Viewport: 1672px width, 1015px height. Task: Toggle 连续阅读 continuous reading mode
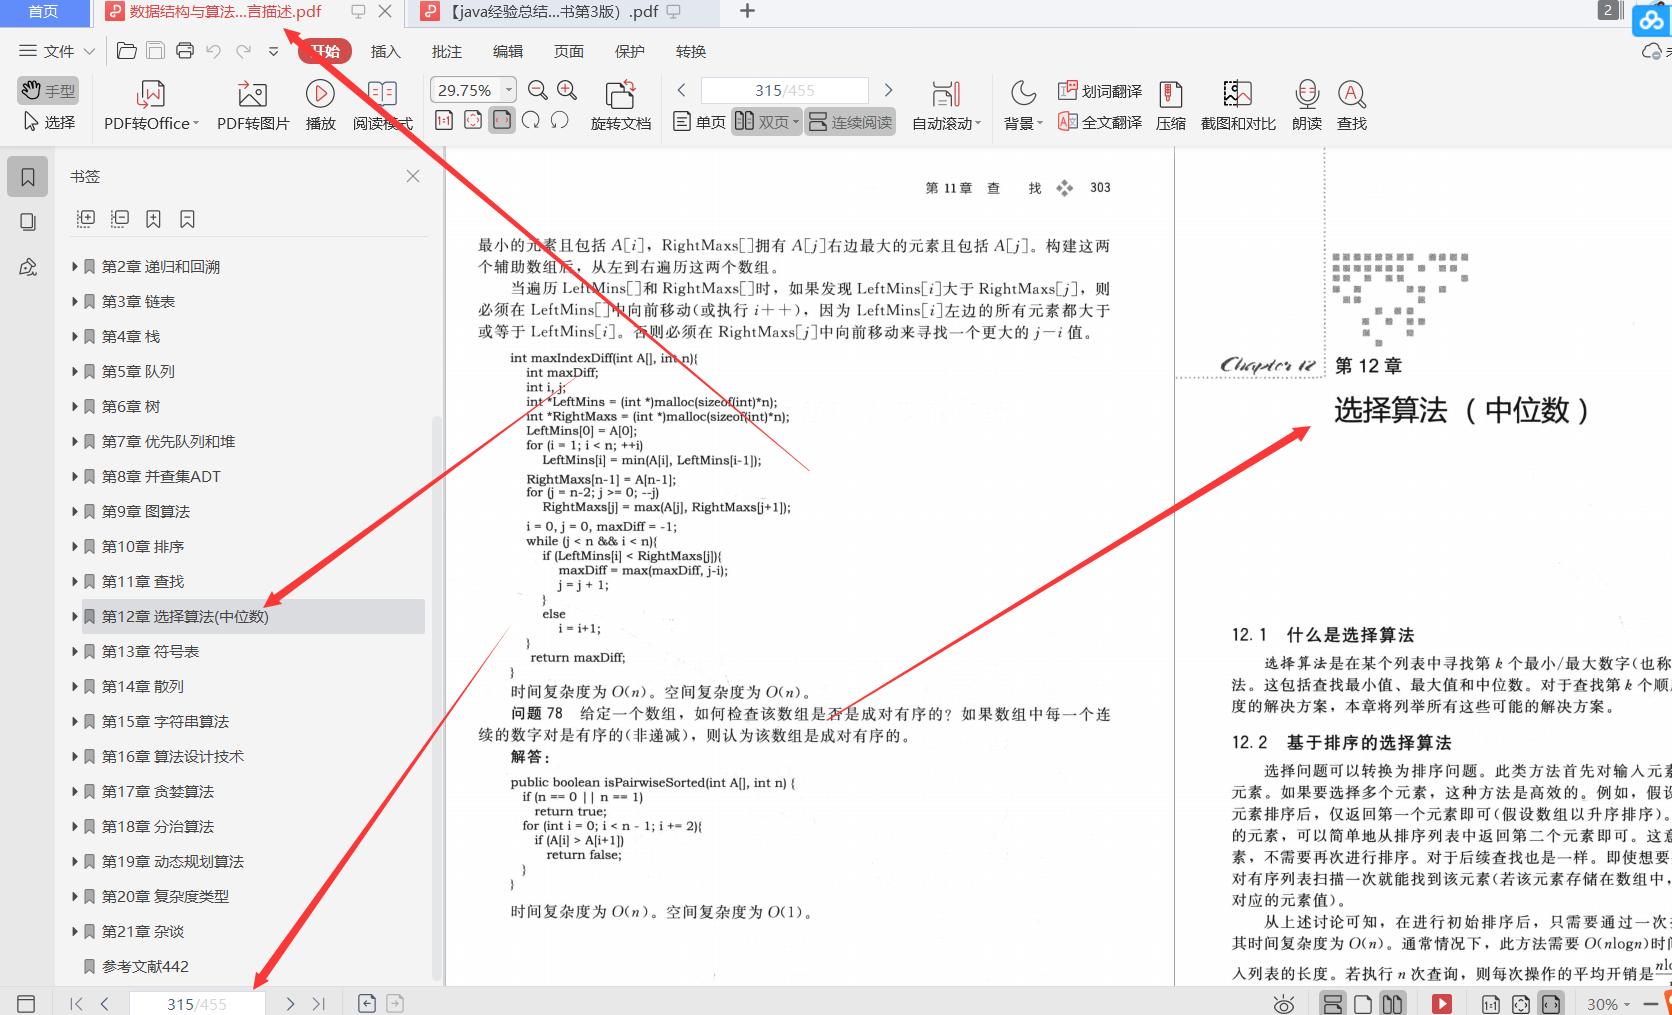tap(849, 122)
